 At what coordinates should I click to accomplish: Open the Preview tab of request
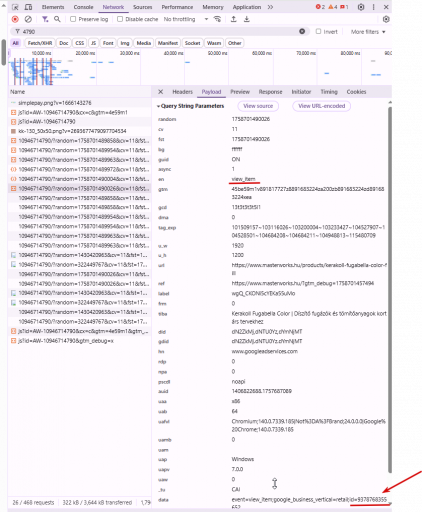tap(240, 92)
